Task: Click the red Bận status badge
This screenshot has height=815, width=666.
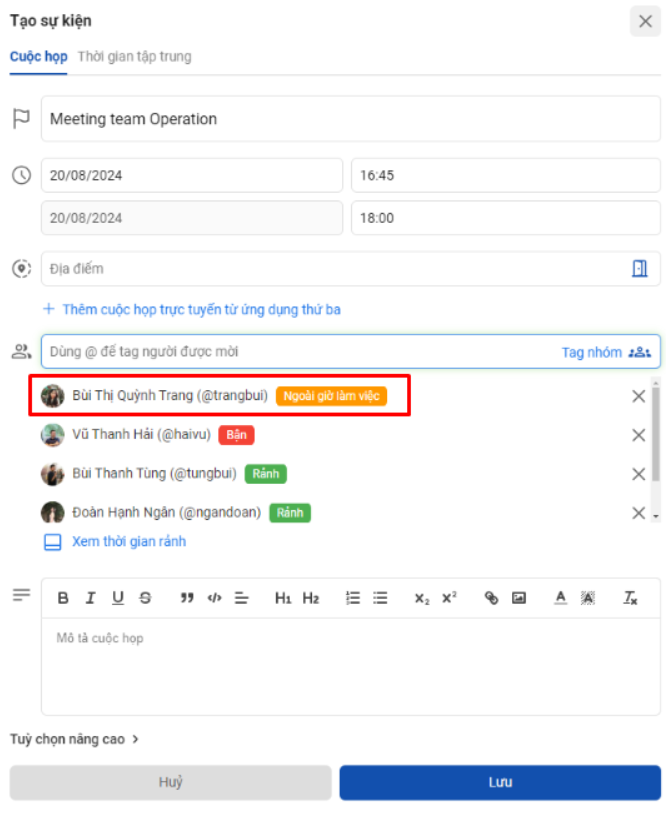Action: tap(236, 435)
